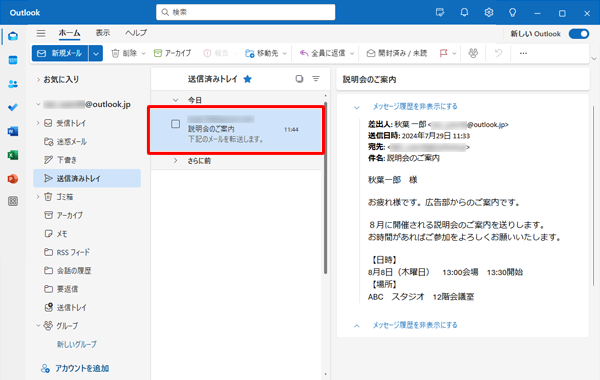Screen dimensions: 600x380
Task: Click 開封済み / 未読 toolbar button
Action: (397, 53)
